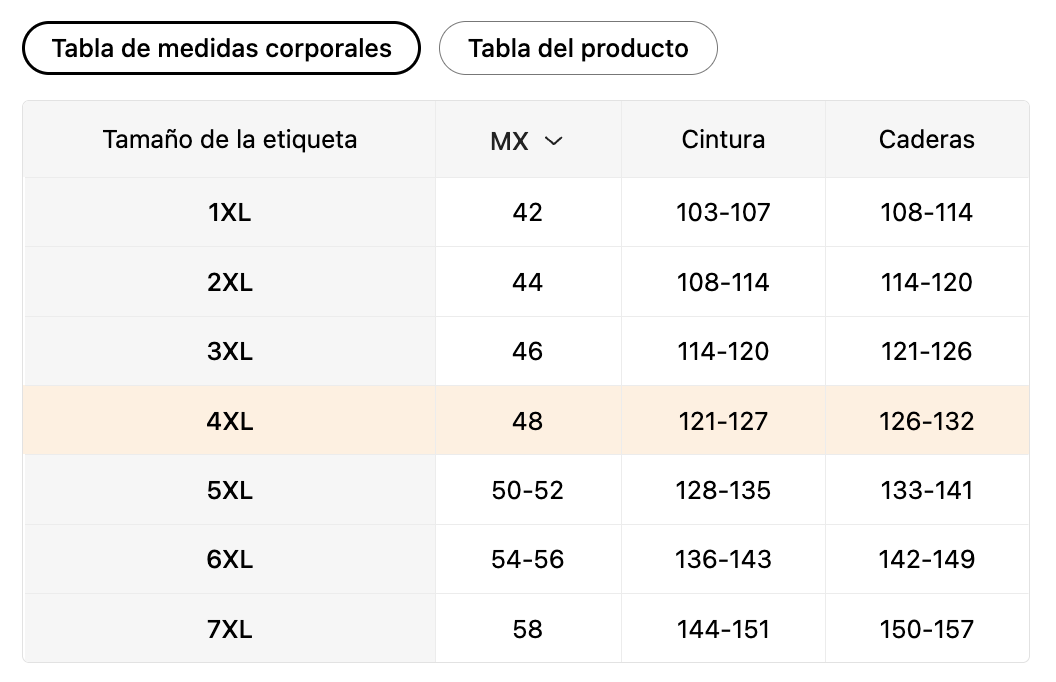This screenshot has width=1056, height=682.
Task: Open the MX size region dropdown
Action: [x=527, y=141]
